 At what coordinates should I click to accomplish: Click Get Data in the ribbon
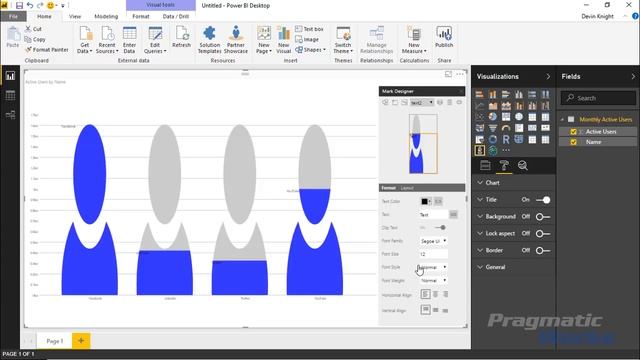(84, 40)
